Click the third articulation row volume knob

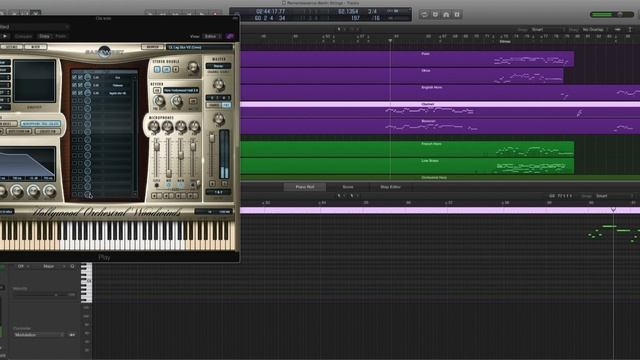pyautogui.click(x=87, y=93)
